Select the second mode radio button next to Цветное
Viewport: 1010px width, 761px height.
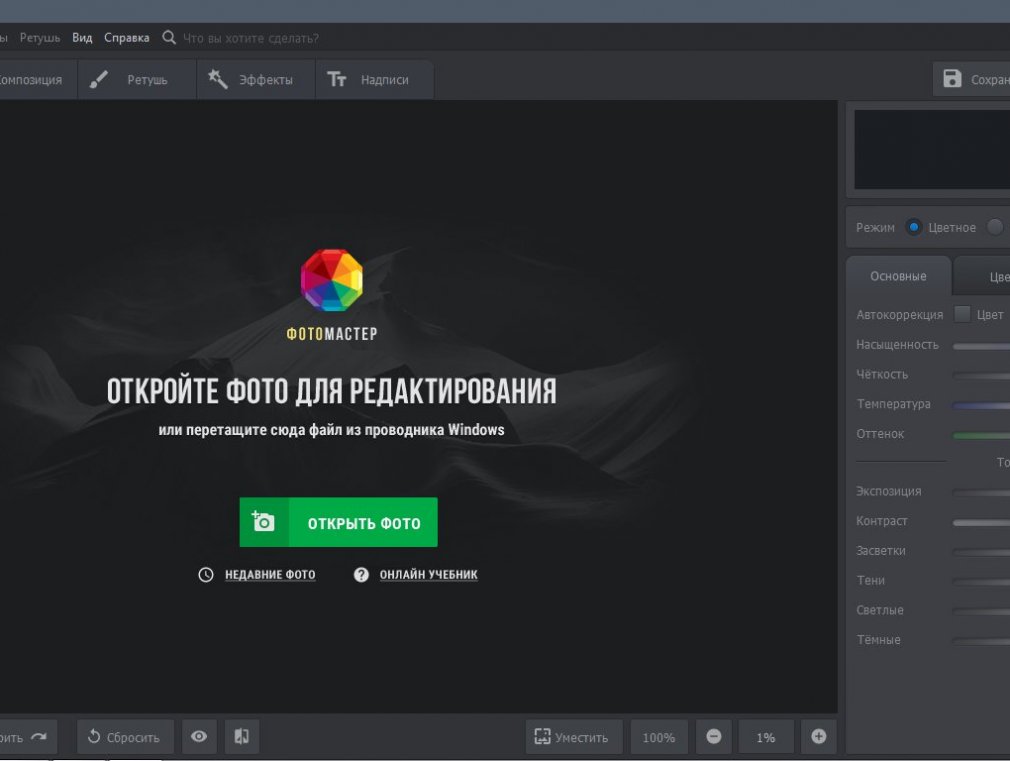point(996,227)
